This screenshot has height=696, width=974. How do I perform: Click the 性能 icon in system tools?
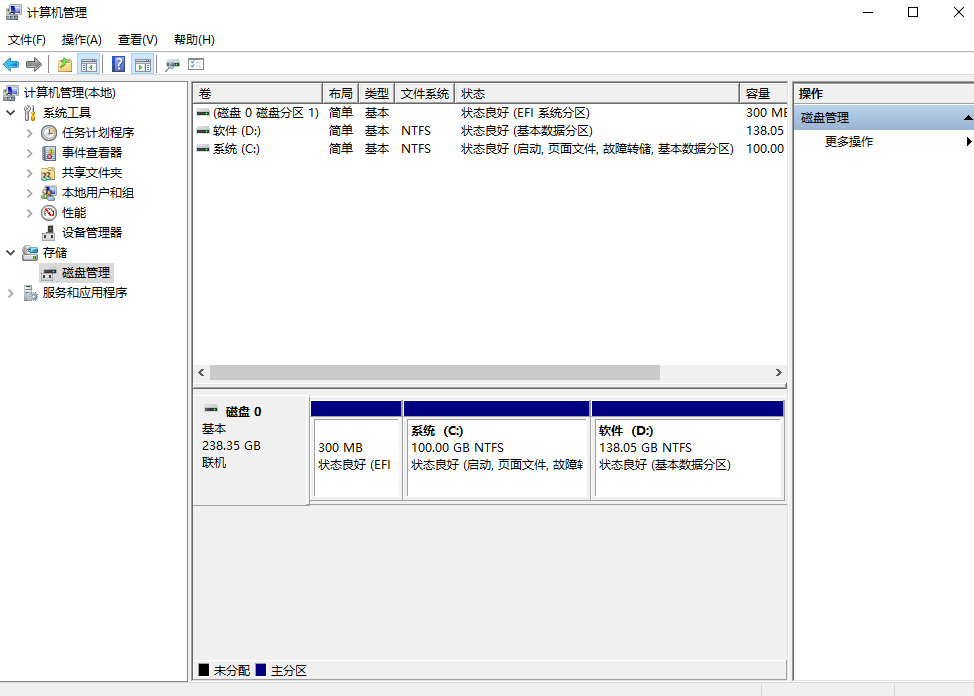pos(46,212)
